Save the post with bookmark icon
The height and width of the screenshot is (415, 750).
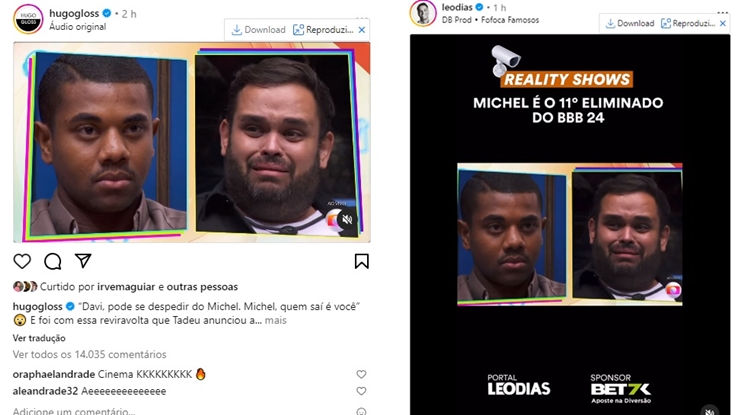(362, 261)
